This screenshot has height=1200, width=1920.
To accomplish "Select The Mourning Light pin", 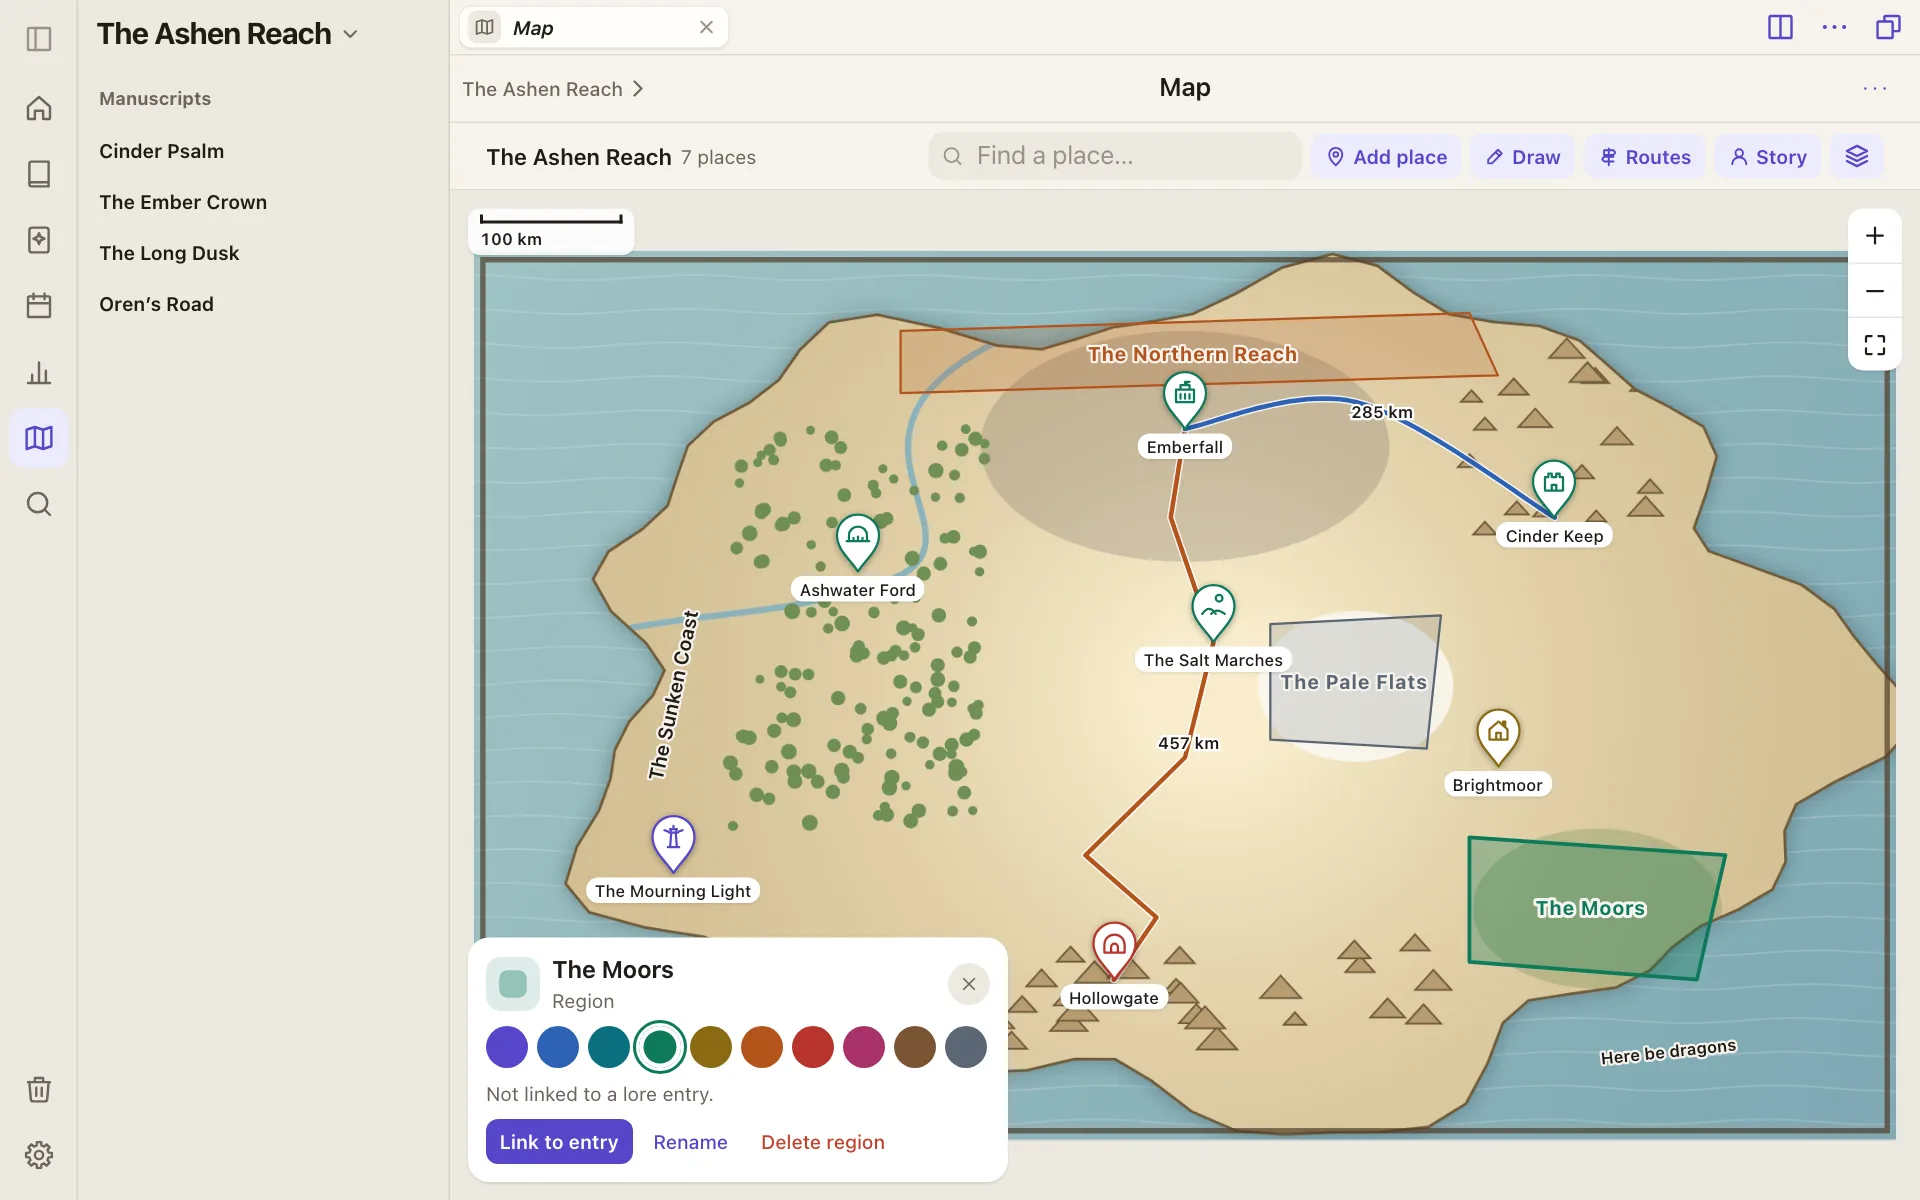I will tap(673, 842).
